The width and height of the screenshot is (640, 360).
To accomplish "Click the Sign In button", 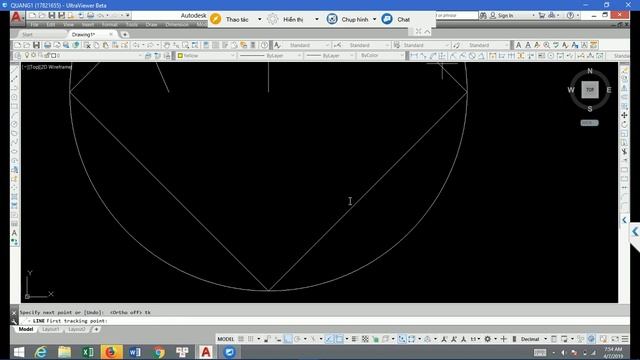I will 501,15.
